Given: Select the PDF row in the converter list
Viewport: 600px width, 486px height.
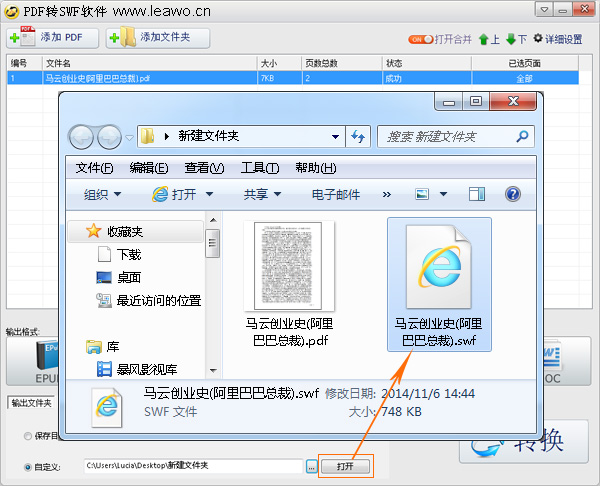Looking at the screenshot, I should (293, 78).
